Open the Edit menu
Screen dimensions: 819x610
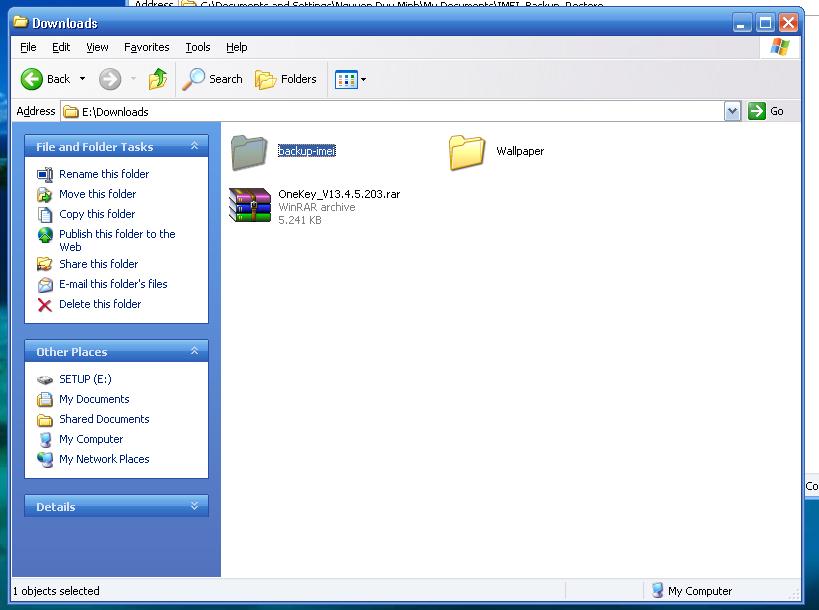coord(61,47)
